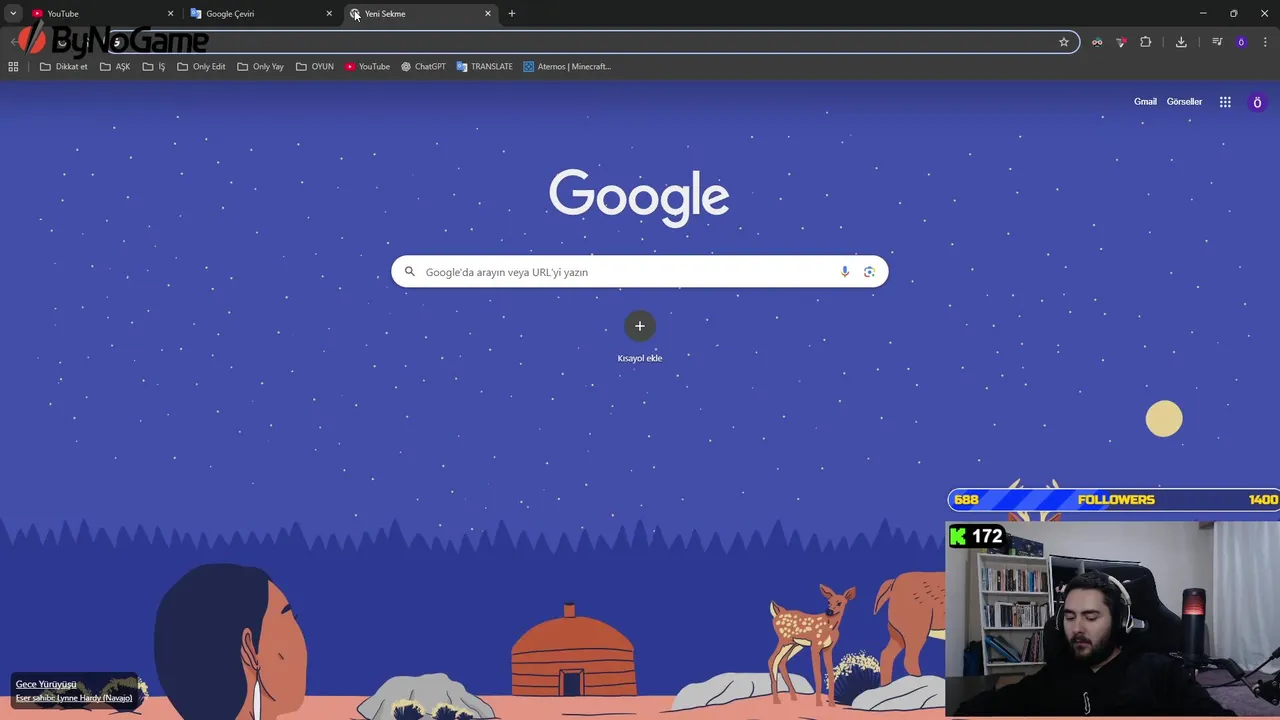
Task: Show Chrome downloads
Action: (1181, 42)
